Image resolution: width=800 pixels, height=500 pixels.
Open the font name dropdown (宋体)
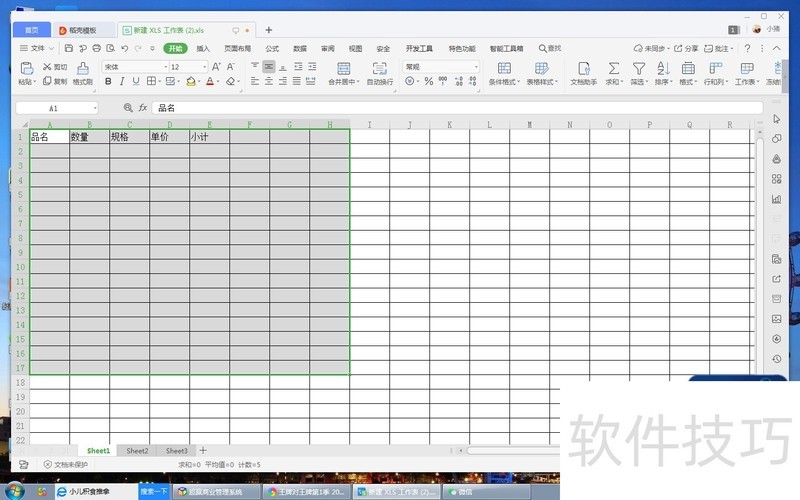pos(165,67)
